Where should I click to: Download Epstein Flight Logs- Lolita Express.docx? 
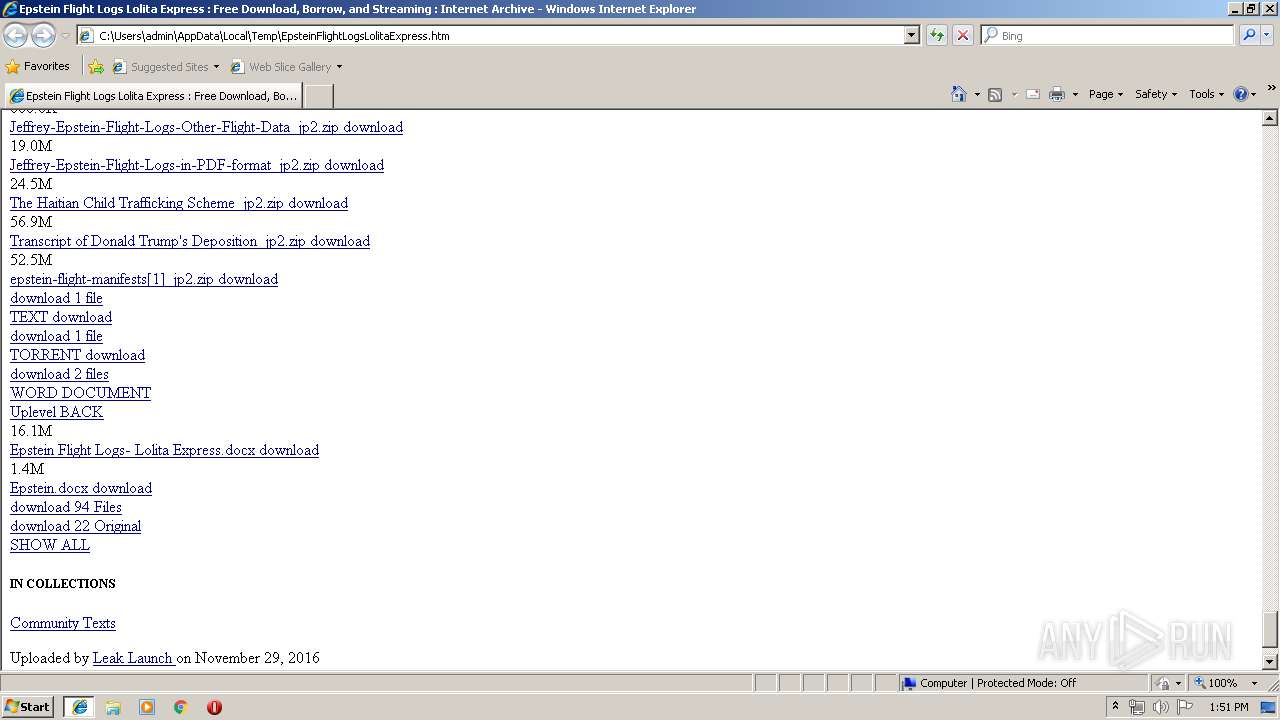164,450
